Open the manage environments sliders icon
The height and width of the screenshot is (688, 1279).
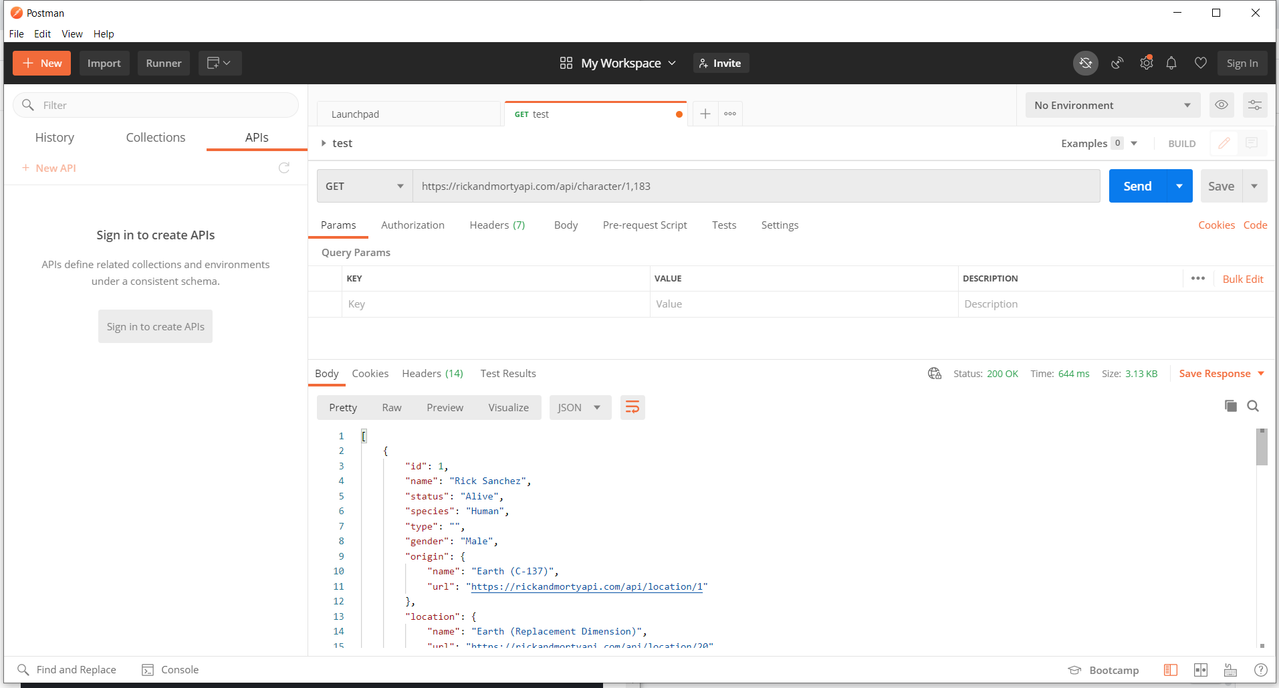[x=1255, y=105]
